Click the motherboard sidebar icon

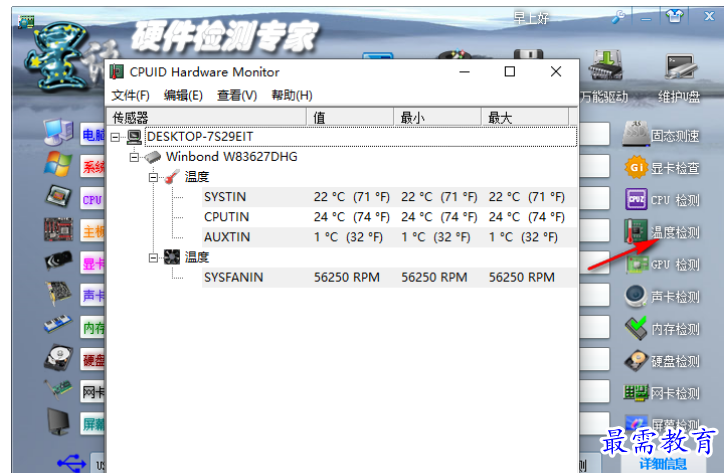point(58,229)
